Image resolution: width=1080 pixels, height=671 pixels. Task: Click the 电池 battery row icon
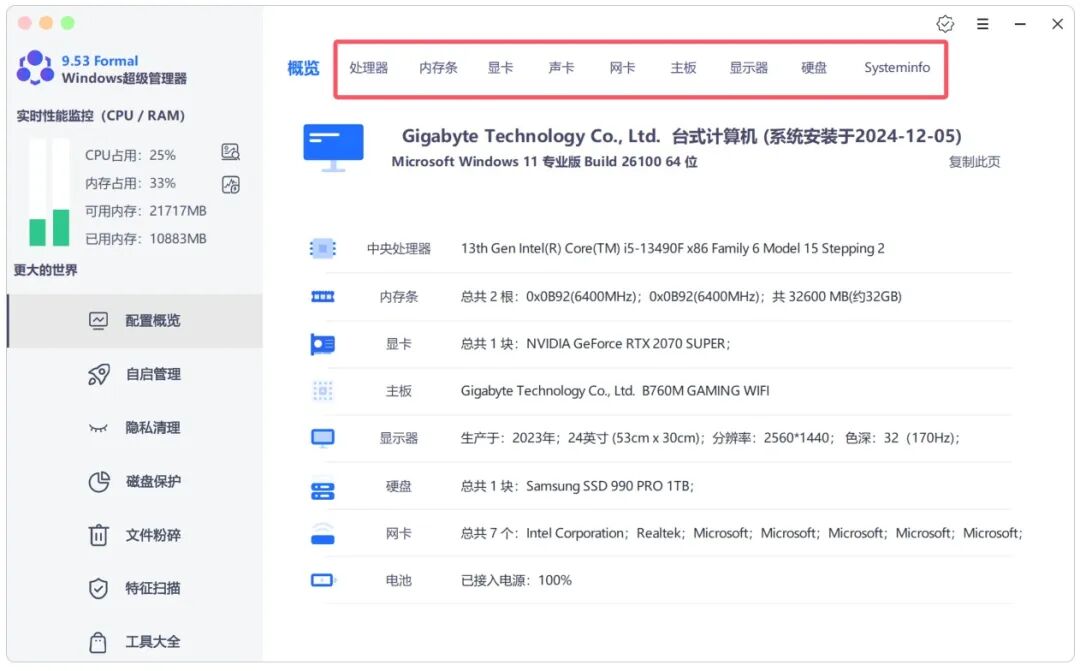coord(322,580)
